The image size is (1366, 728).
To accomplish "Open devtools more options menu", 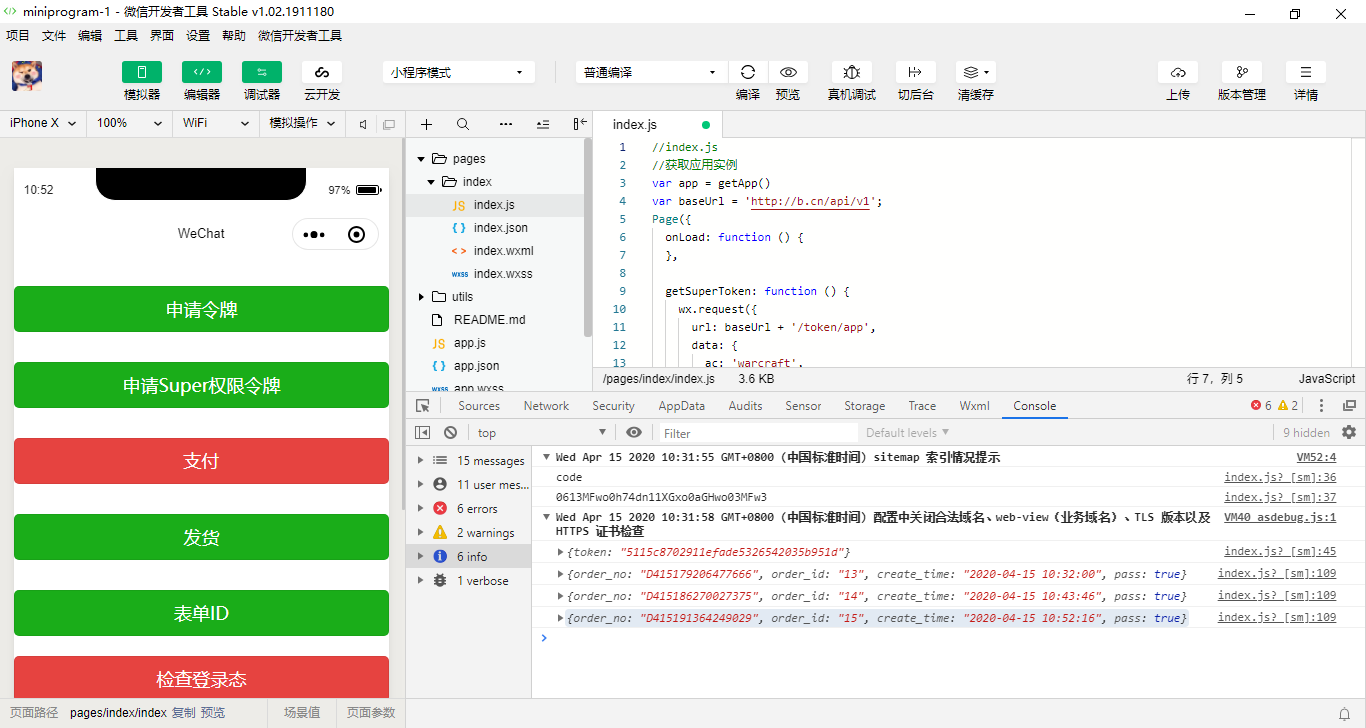I will coord(1322,406).
